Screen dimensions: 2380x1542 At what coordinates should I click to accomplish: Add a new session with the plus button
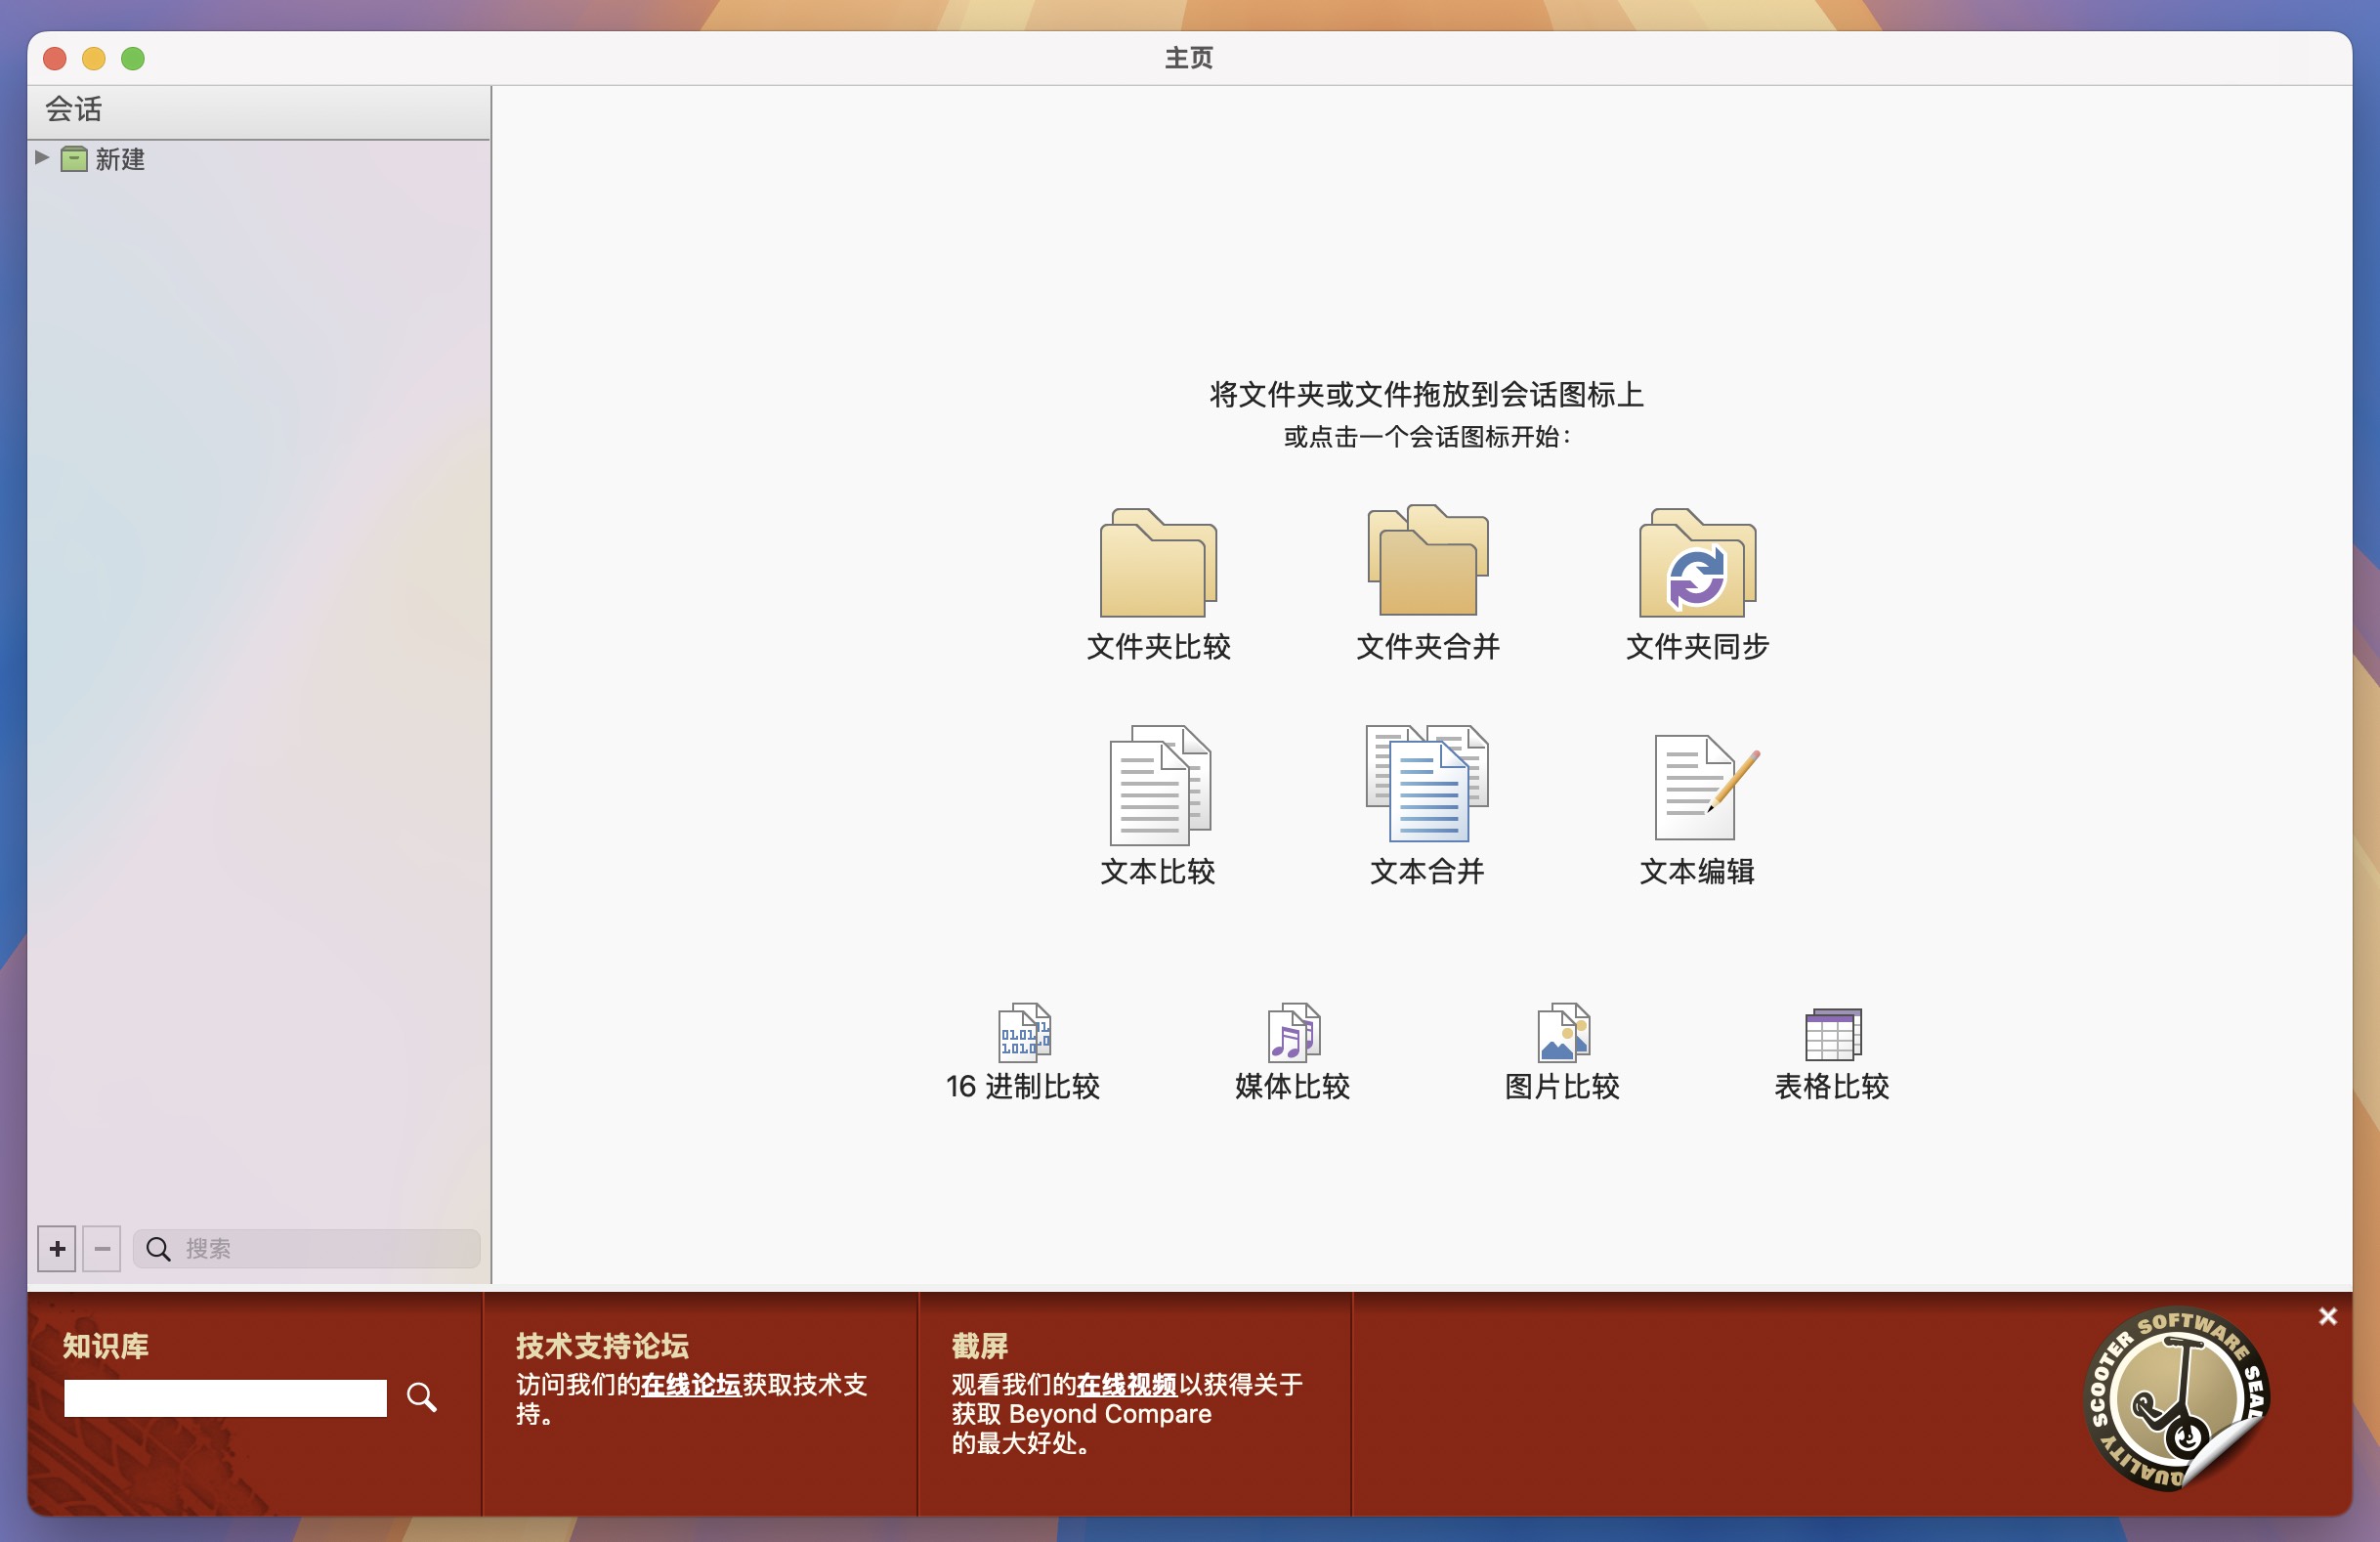[56, 1249]
